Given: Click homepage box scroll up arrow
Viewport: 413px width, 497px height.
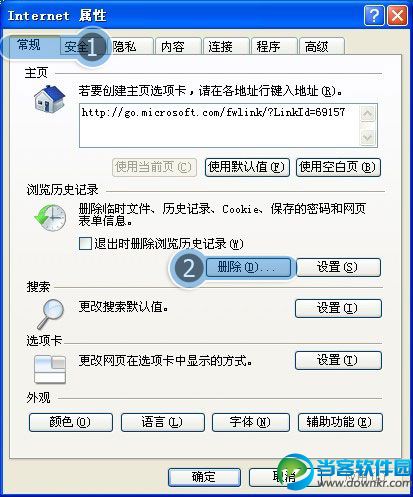Looking at the screenshot, I should [x=367, y=114].
